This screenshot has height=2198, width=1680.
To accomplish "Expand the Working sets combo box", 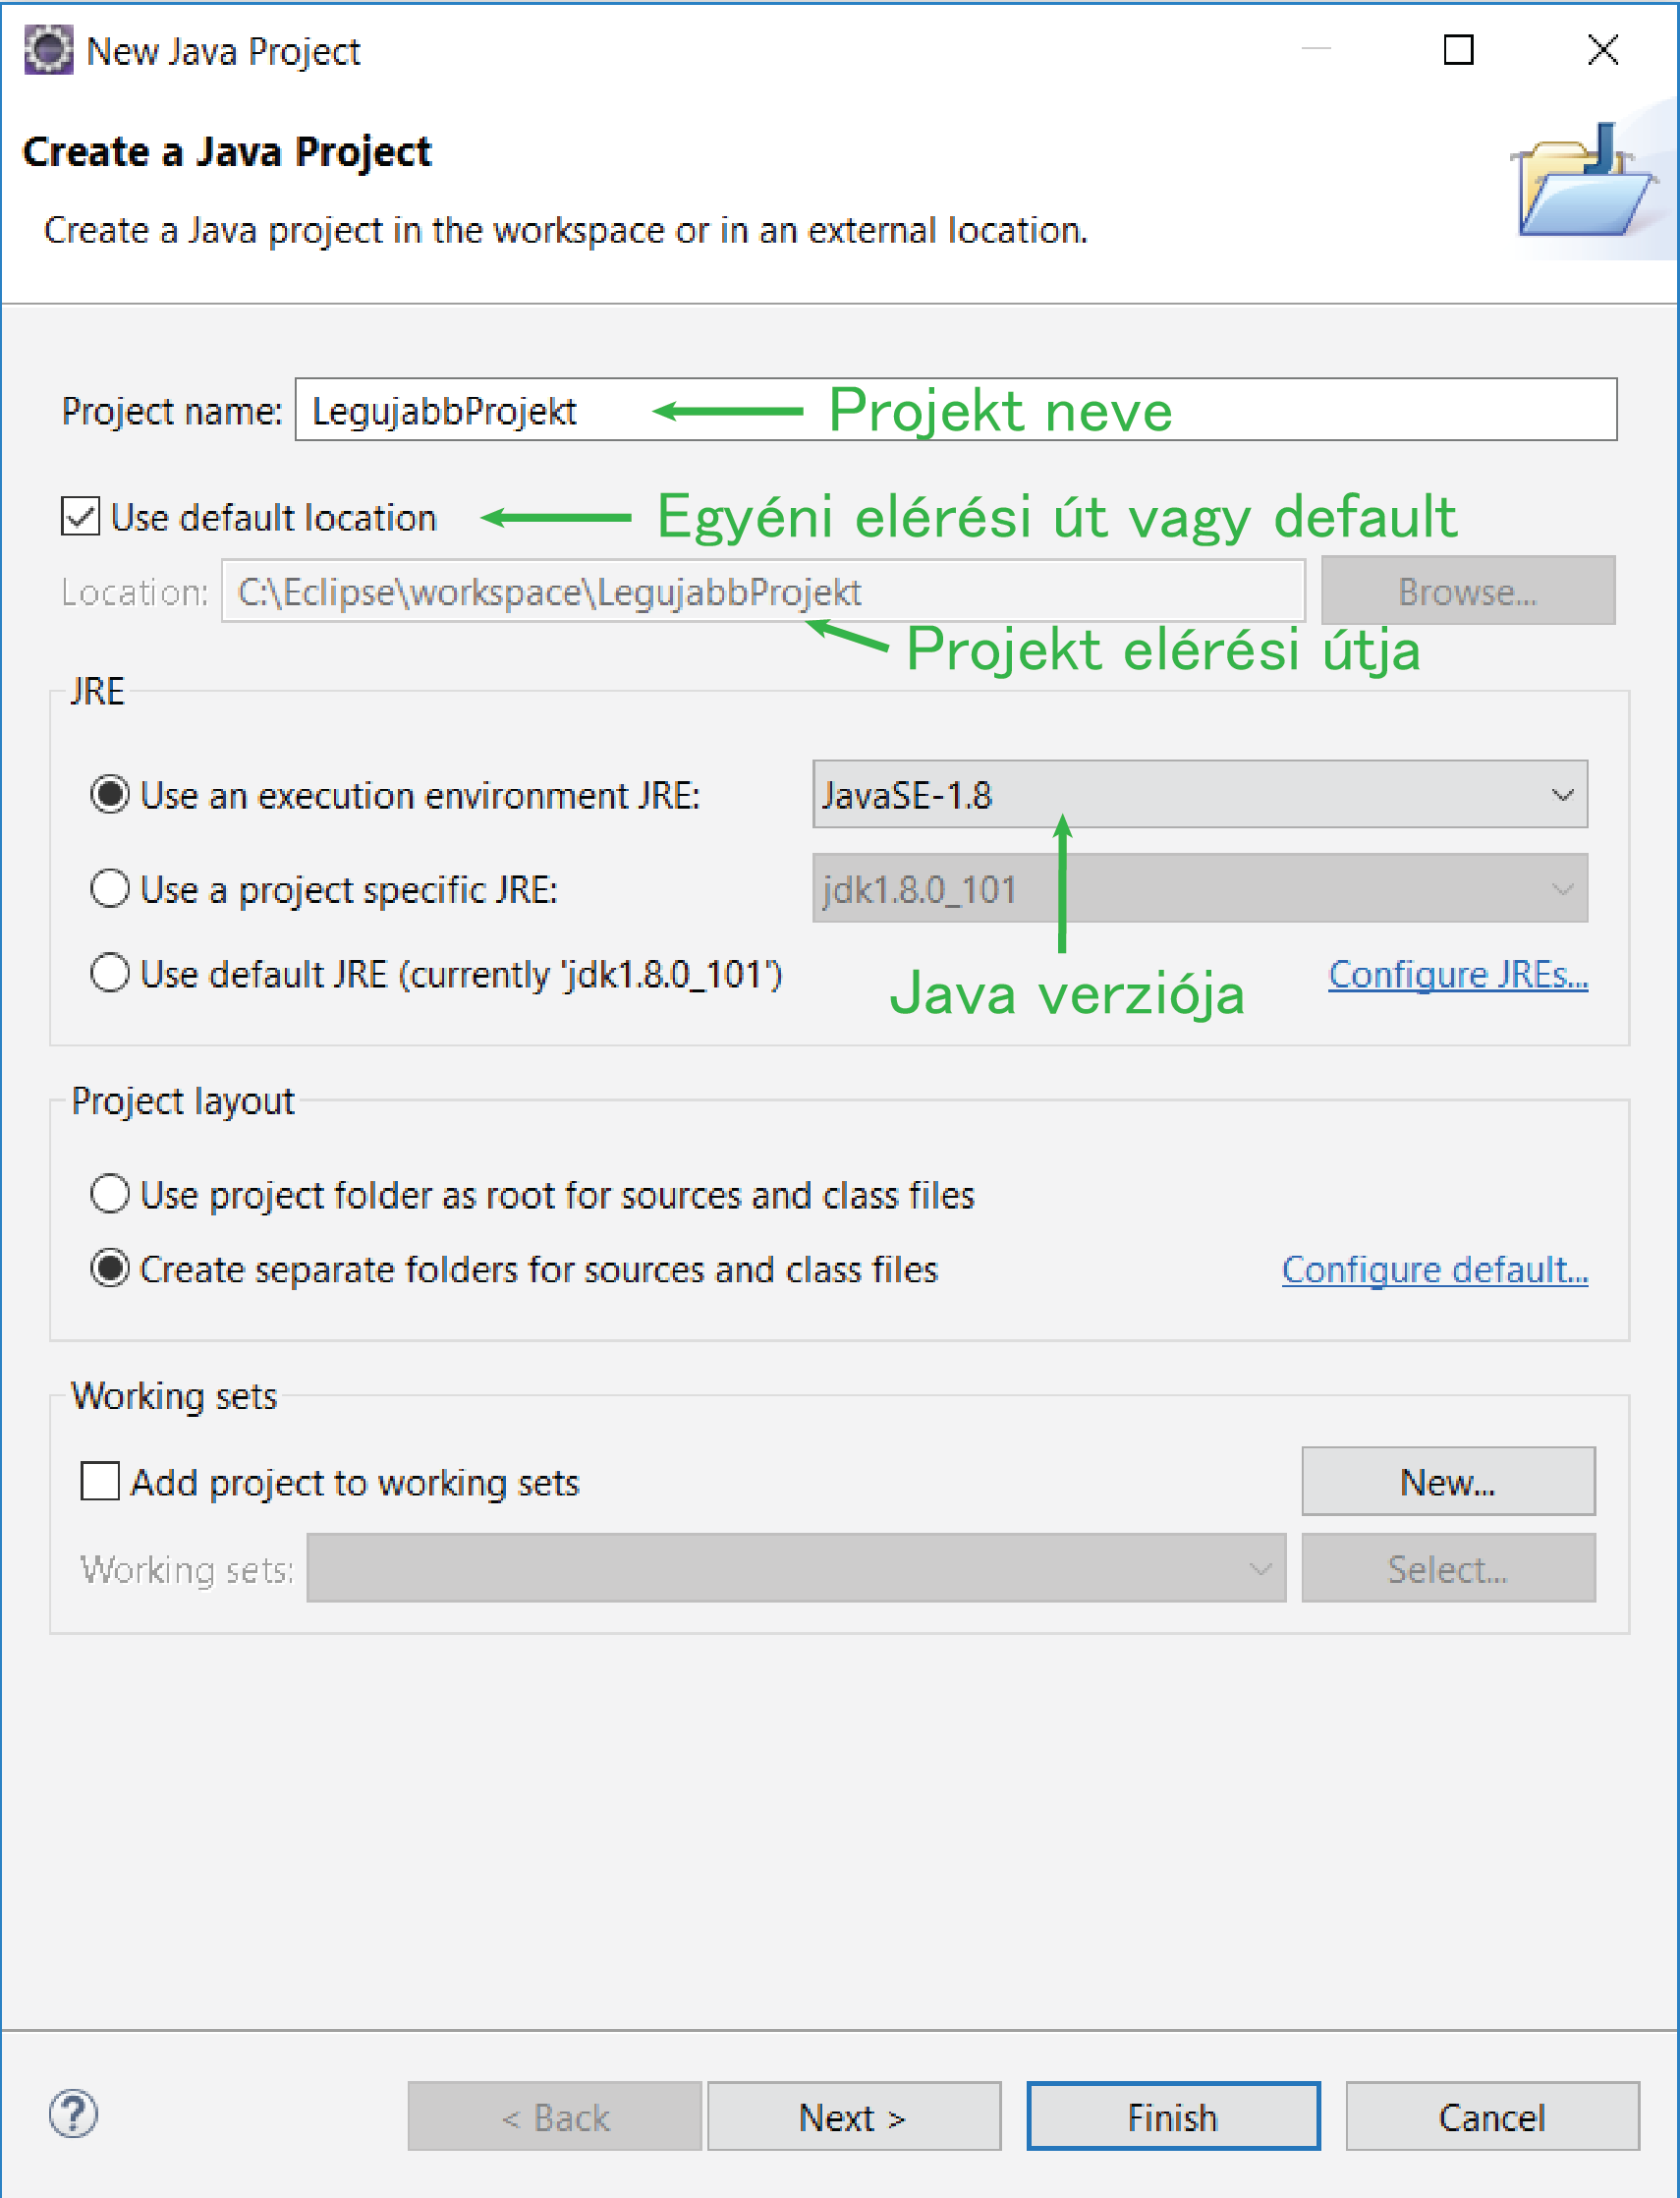I will [x=795, y=1568].
